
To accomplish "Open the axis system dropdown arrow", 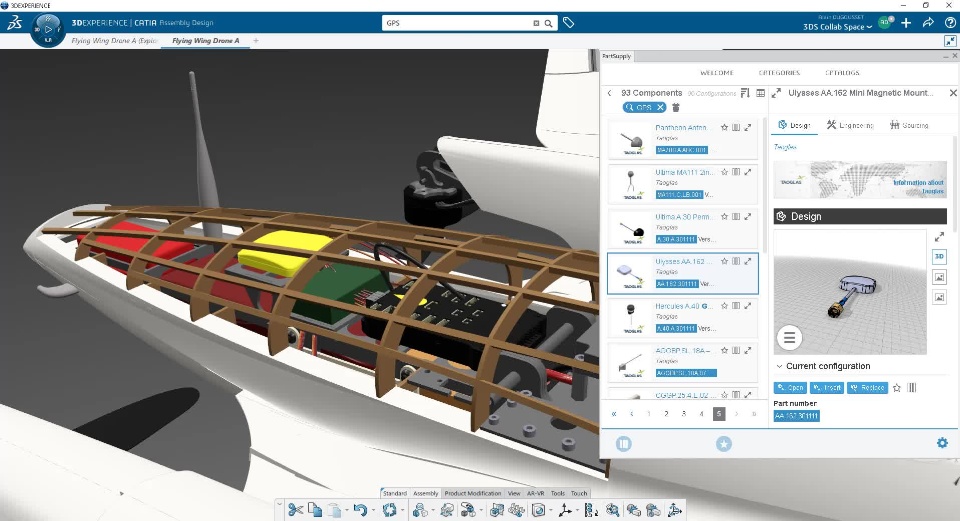I will (x=577, y=509).
